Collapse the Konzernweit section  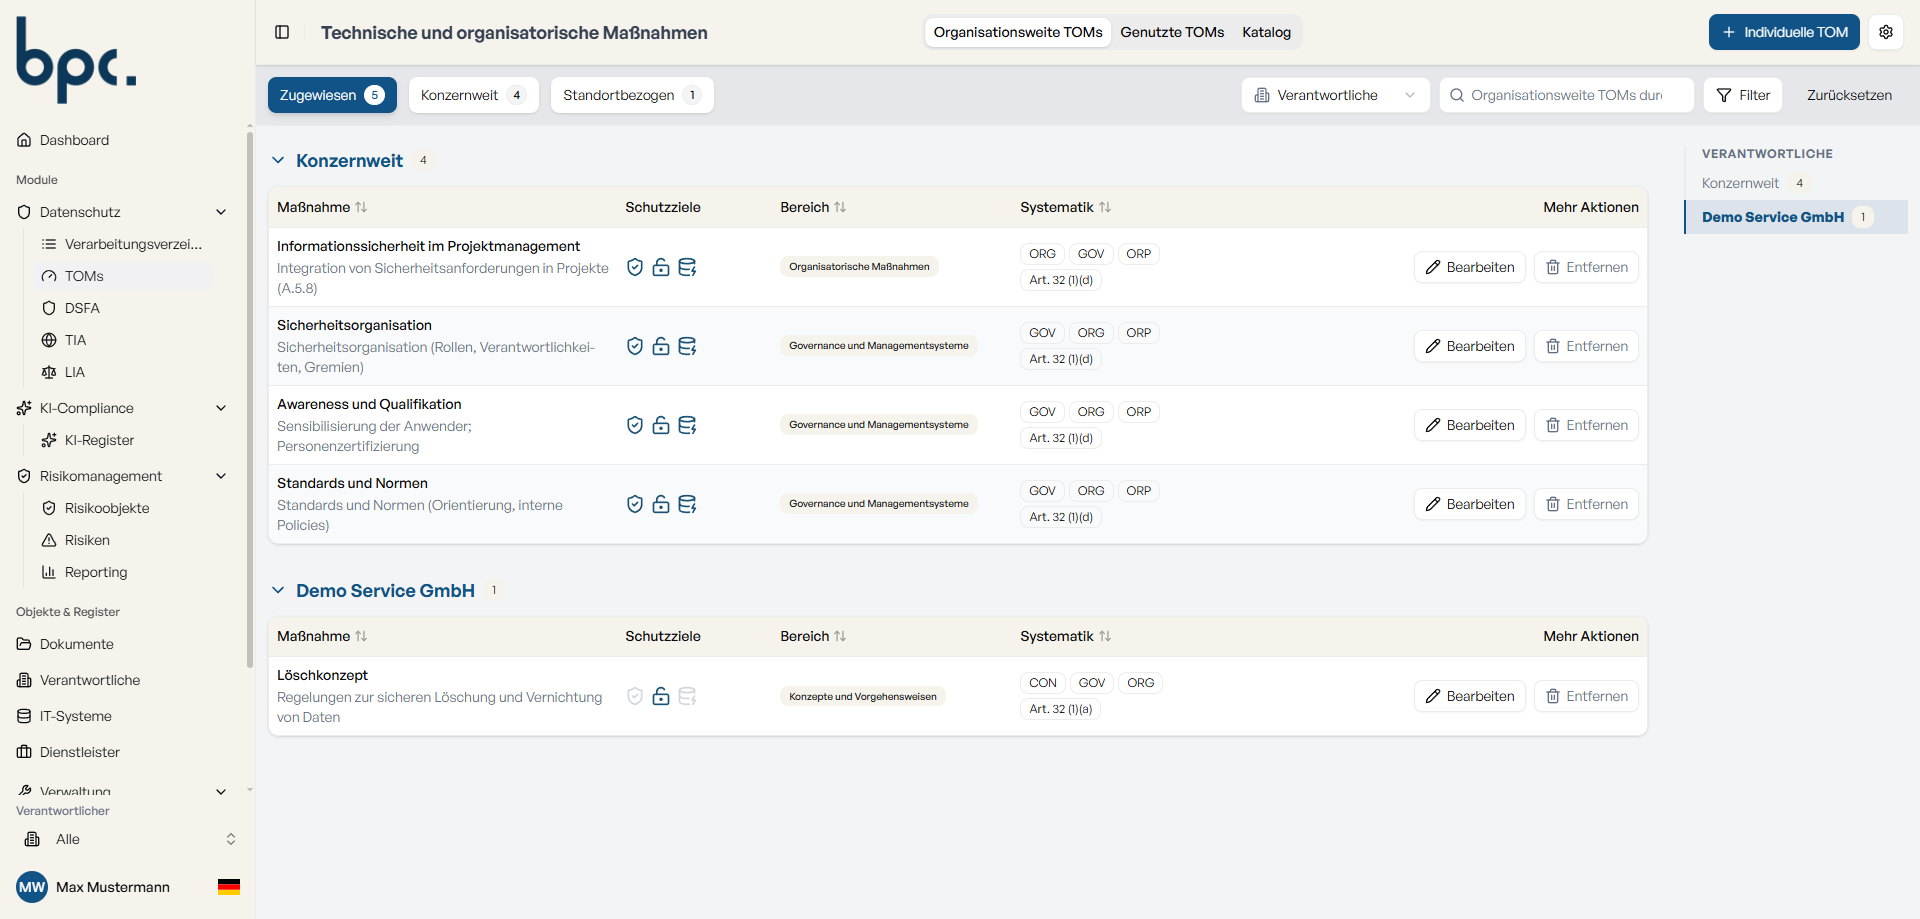pyautogui.click(x=278, y=160)
